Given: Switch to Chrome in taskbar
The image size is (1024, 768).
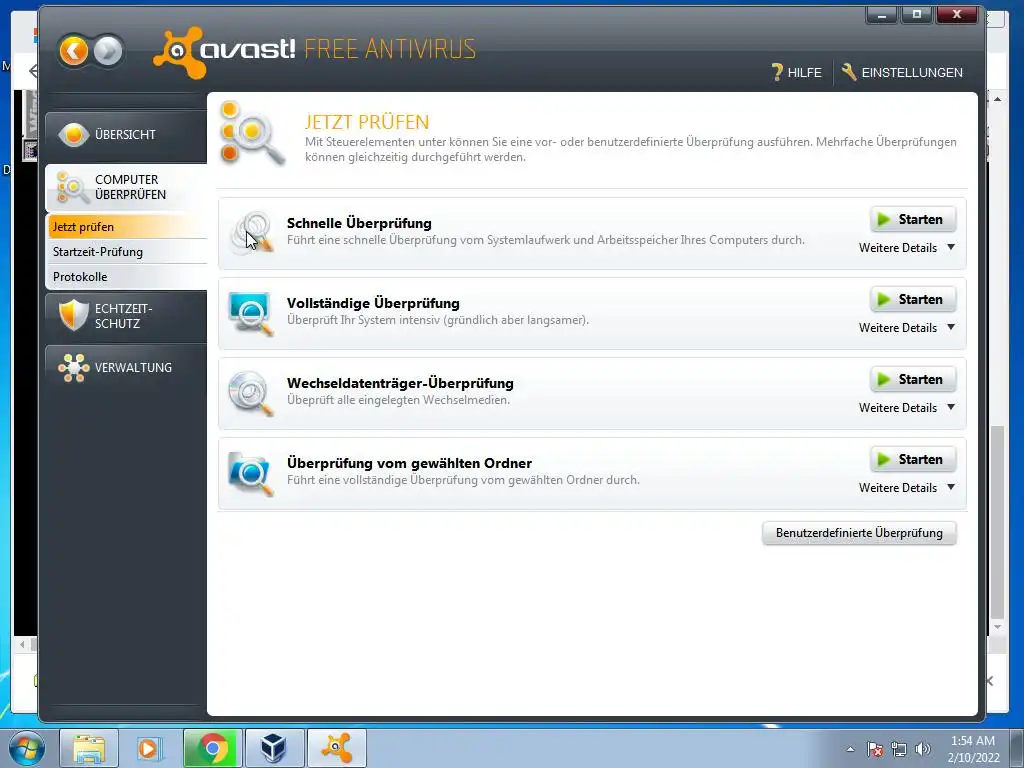Looking at the screenshot, I should (x=212, y=748).
